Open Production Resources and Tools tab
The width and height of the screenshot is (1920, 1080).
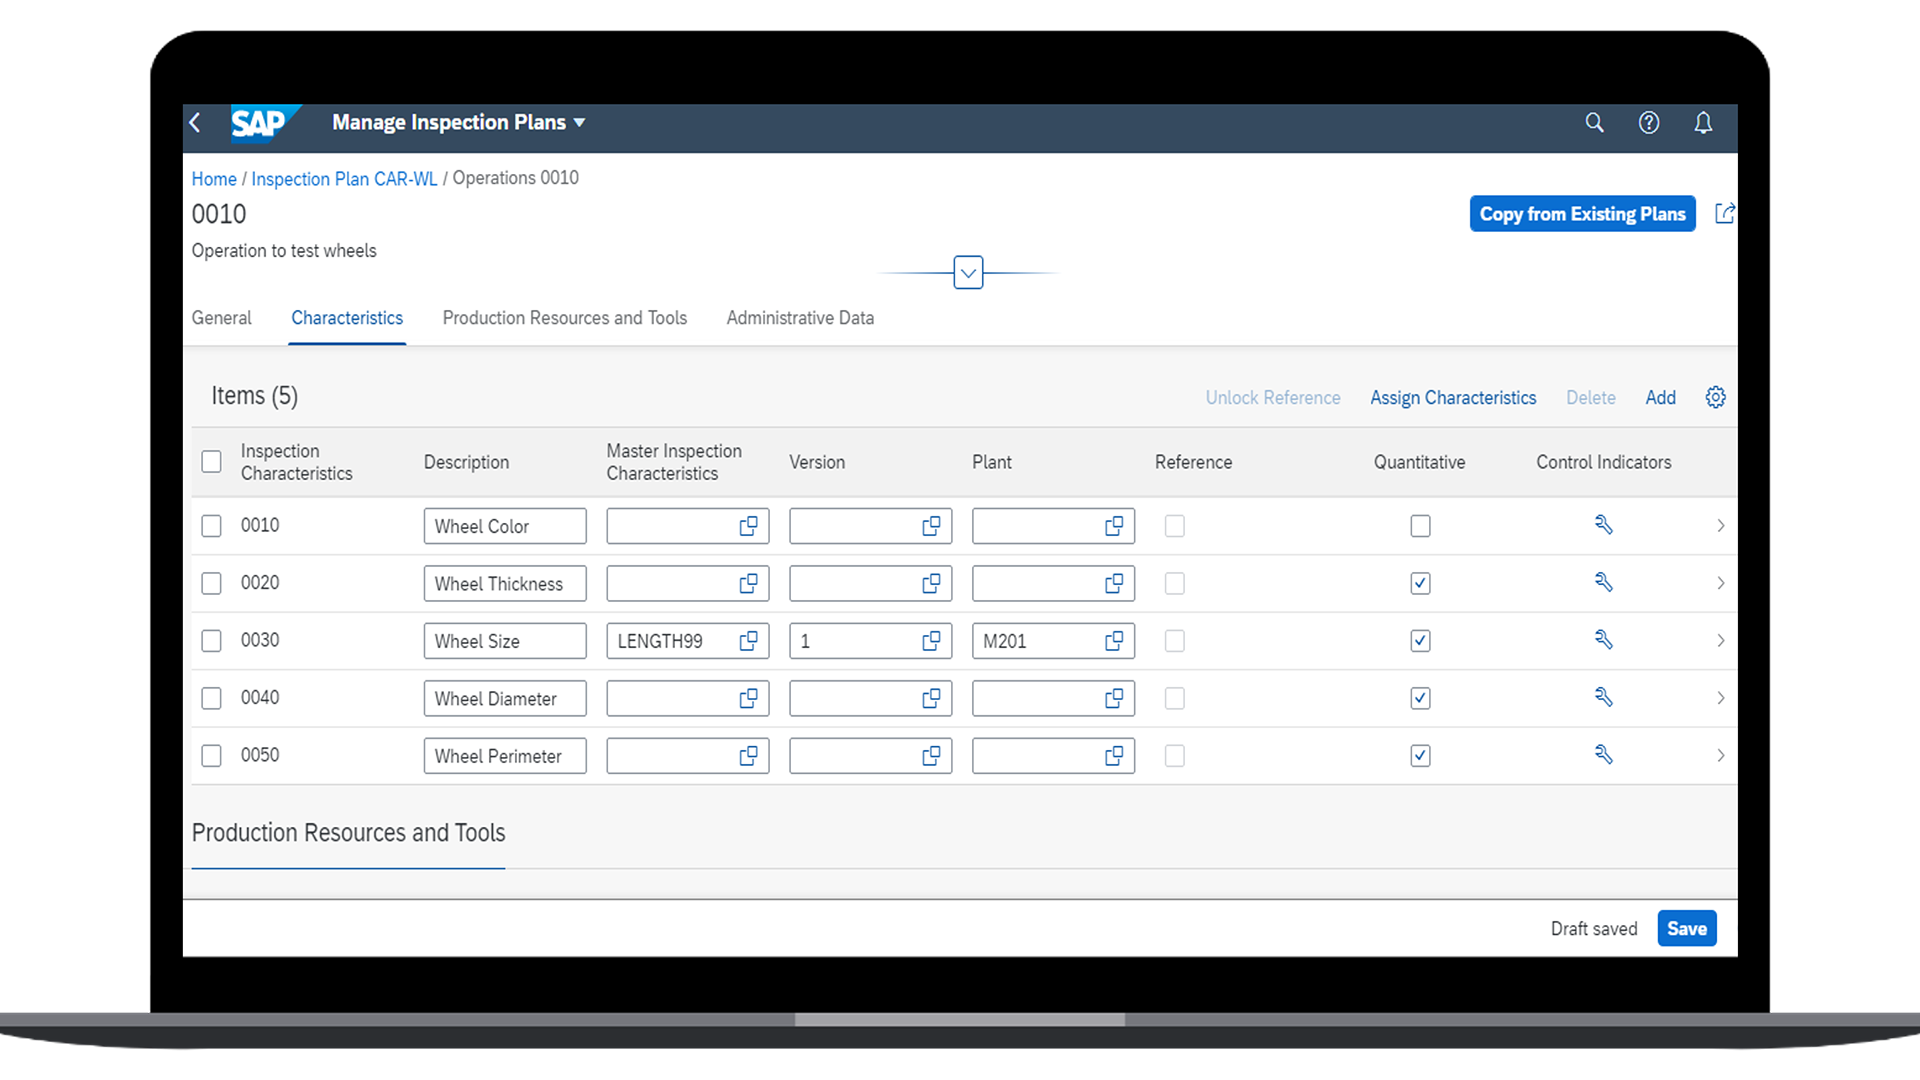click(564, 318)
